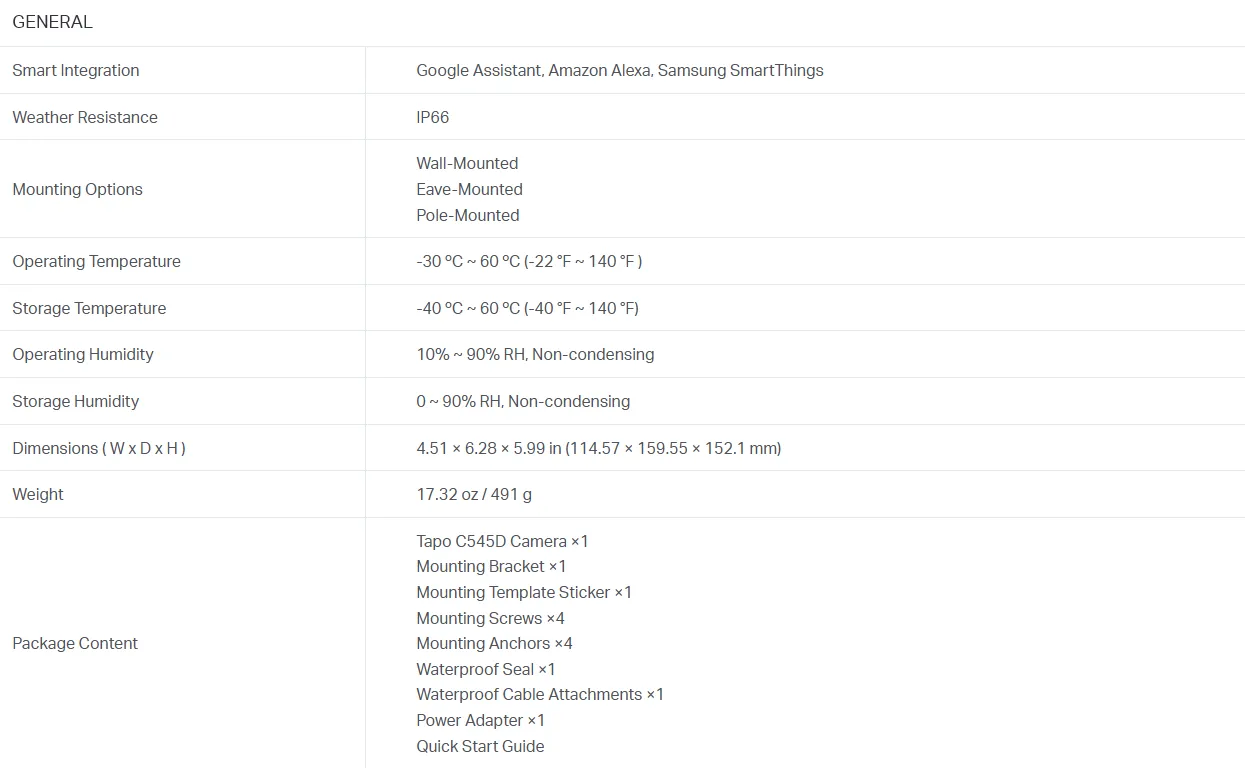Select the -30 °C ~ 60 °C operating value
1245x768 pixels.
point(529,261)
